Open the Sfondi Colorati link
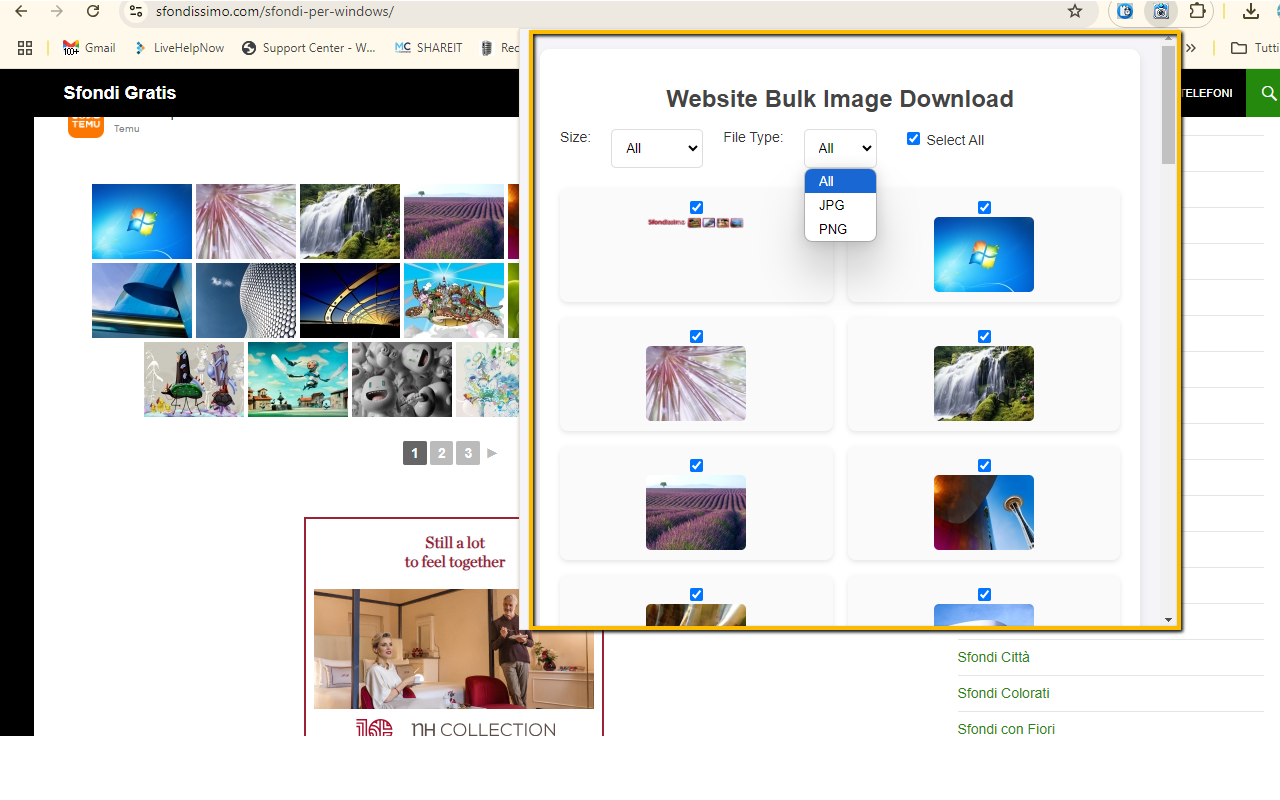 click(1003, 693)
